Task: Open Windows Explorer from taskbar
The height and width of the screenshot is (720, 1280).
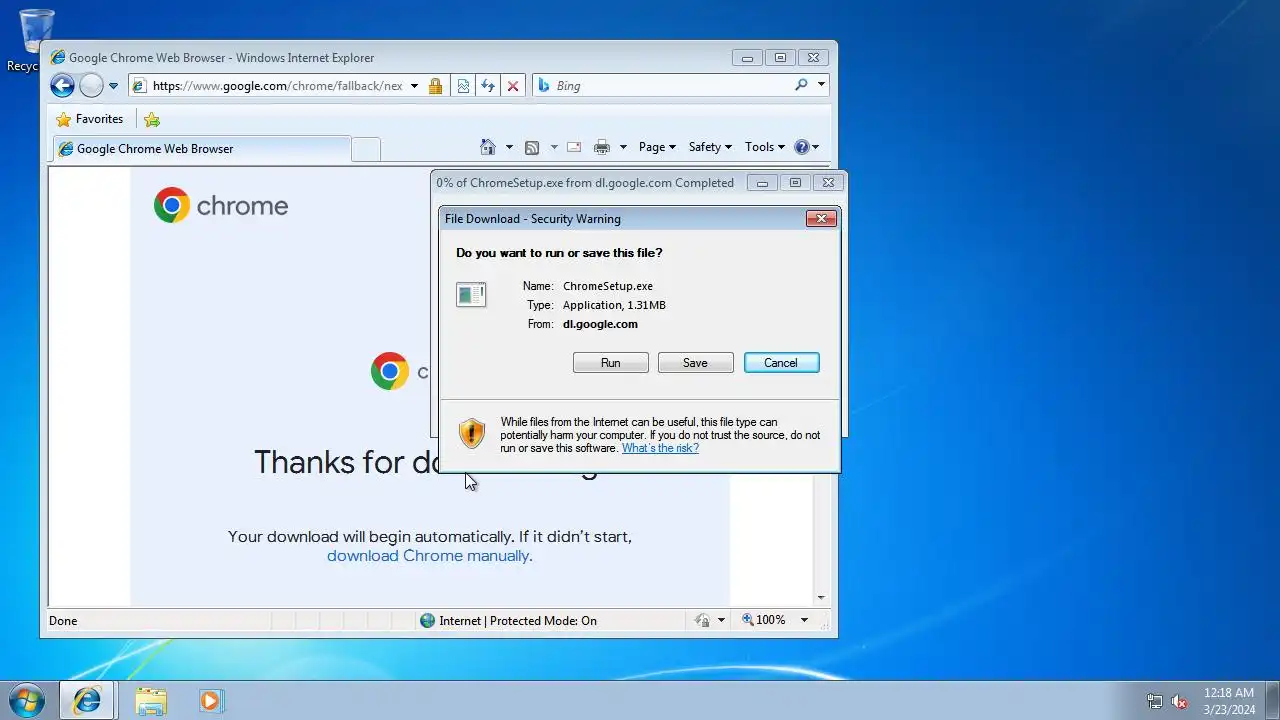Action: [x=151, y=701]
